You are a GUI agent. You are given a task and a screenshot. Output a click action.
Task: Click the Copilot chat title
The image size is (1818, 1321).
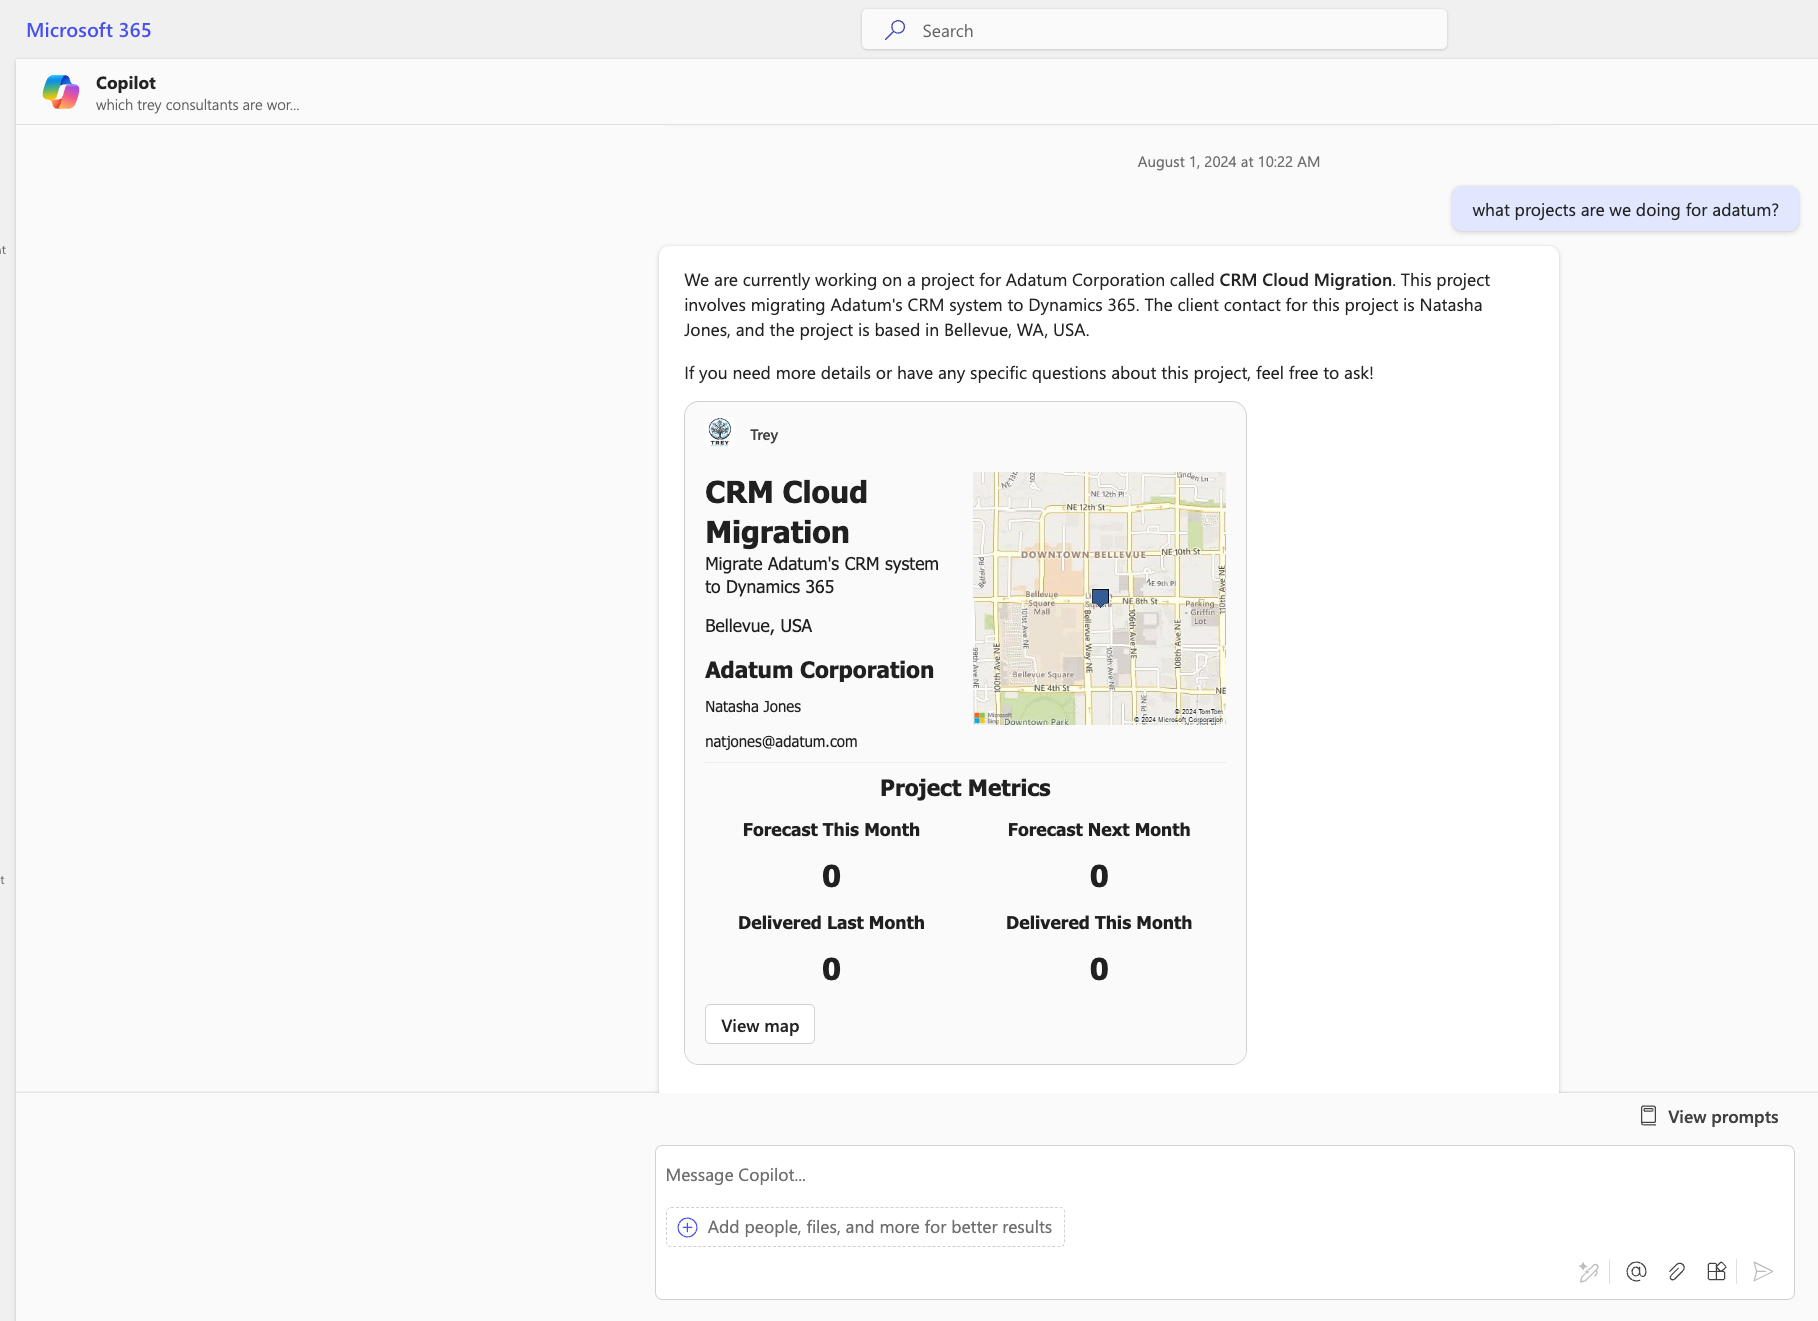click(x=126, y=83)
